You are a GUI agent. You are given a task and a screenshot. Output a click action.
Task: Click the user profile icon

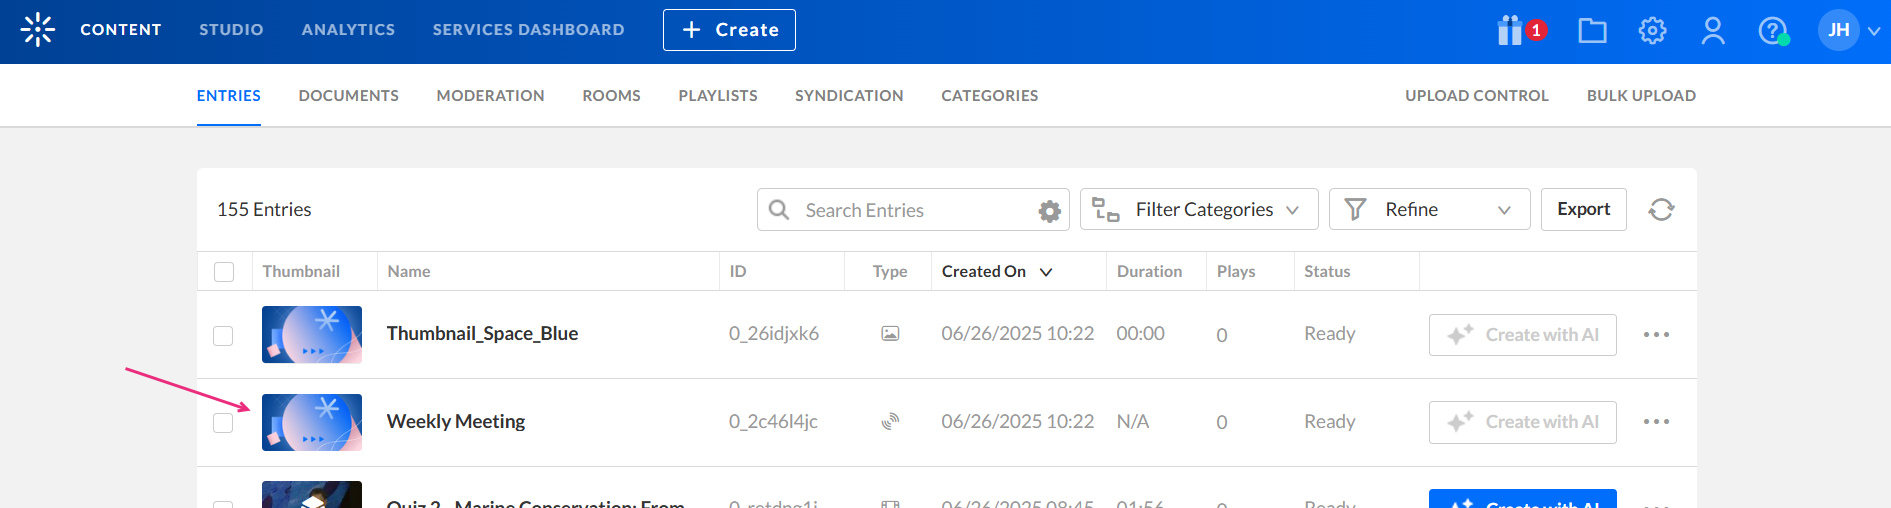tap(1713, 31)
